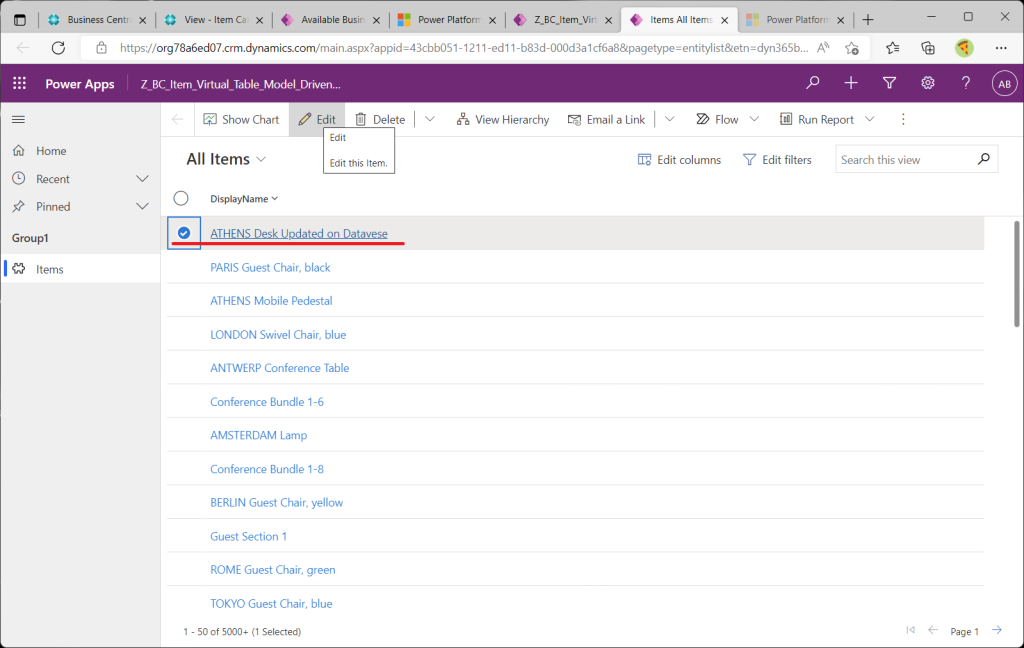Click the Edit columns button

click(x=679, y=159)
